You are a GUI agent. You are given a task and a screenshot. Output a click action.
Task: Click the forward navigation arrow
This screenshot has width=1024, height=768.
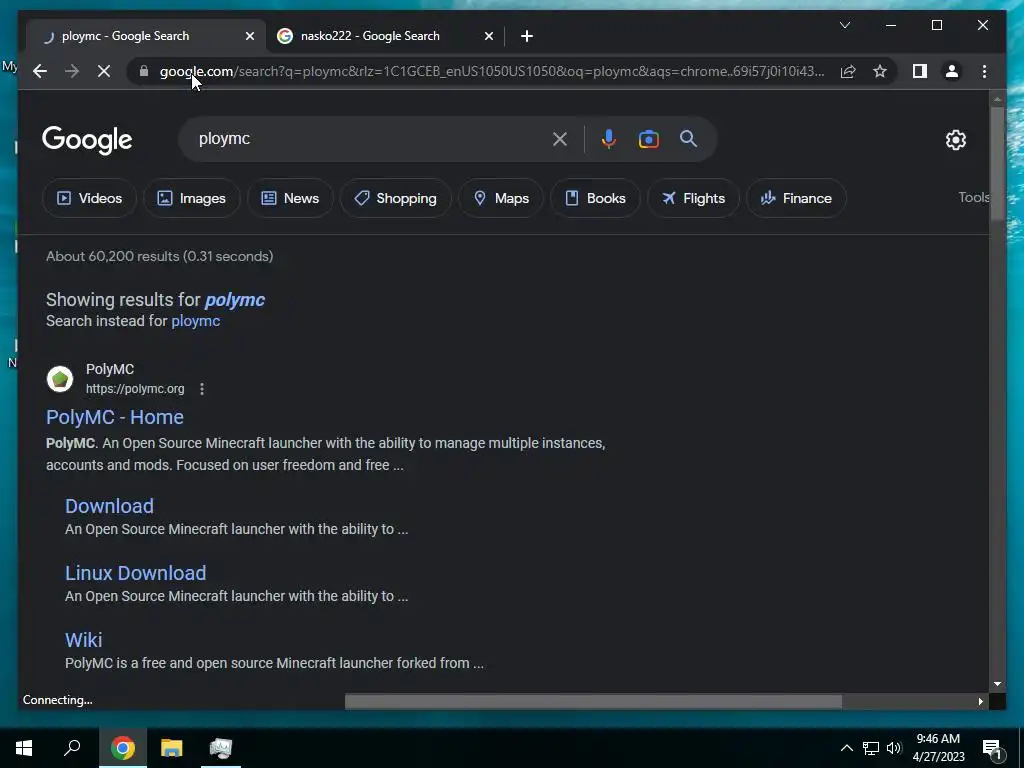(x=72, y=71)
